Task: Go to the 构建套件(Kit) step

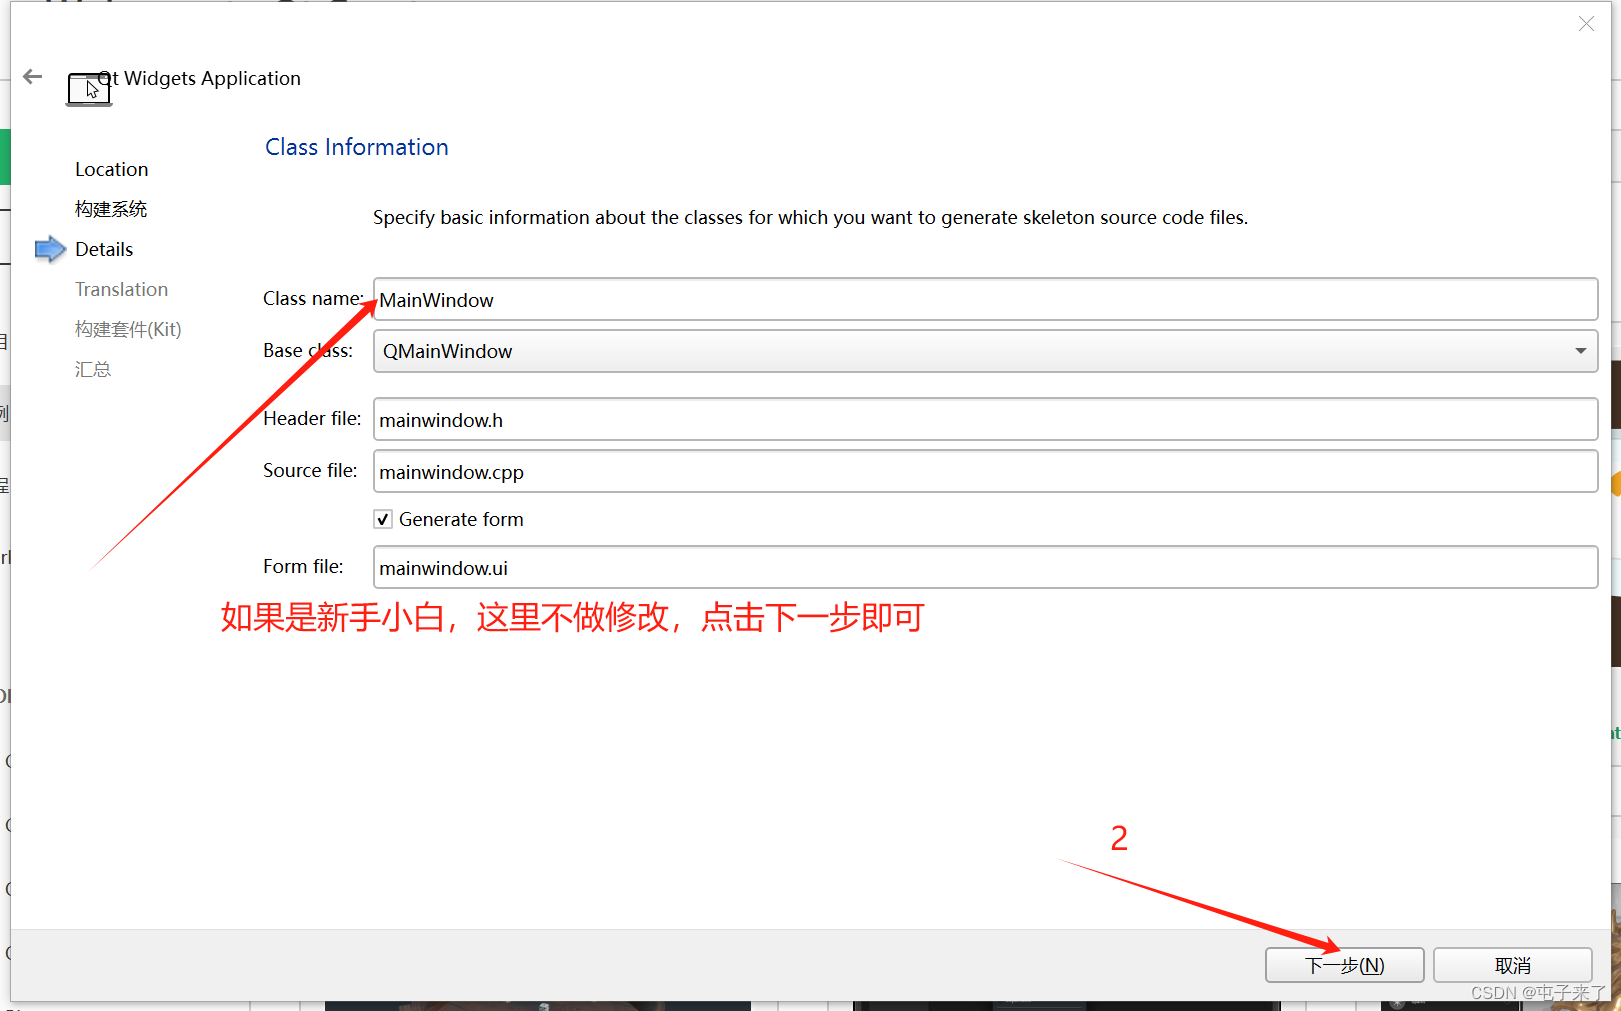Action: coord(128,329)
